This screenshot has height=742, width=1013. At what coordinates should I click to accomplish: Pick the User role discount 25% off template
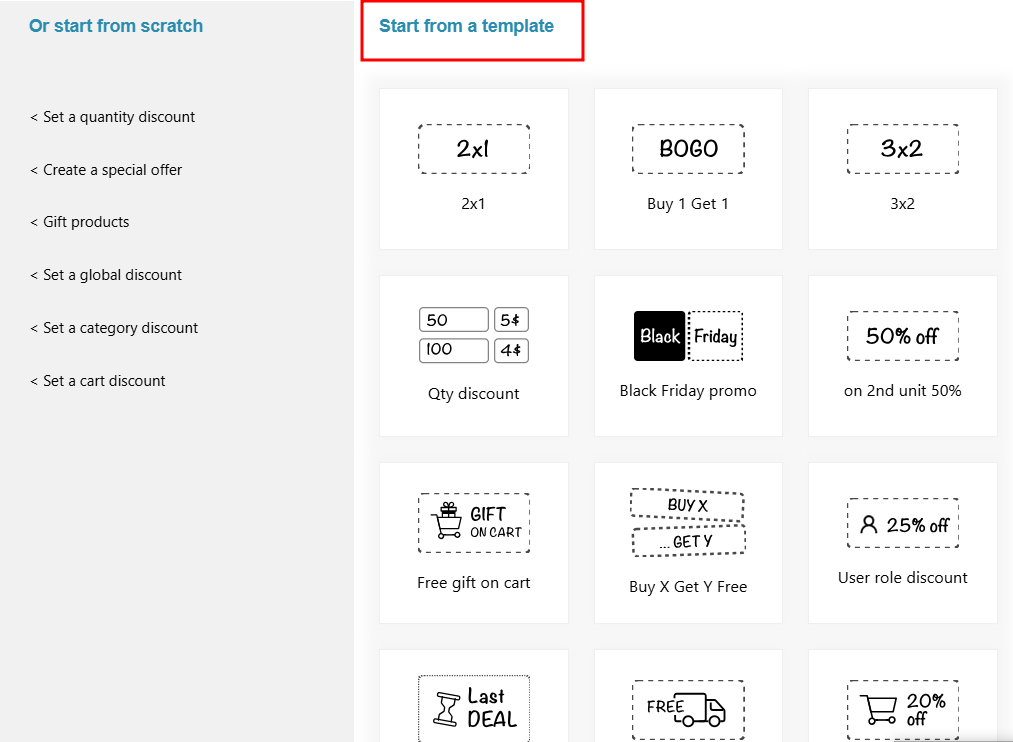(902, 523)
